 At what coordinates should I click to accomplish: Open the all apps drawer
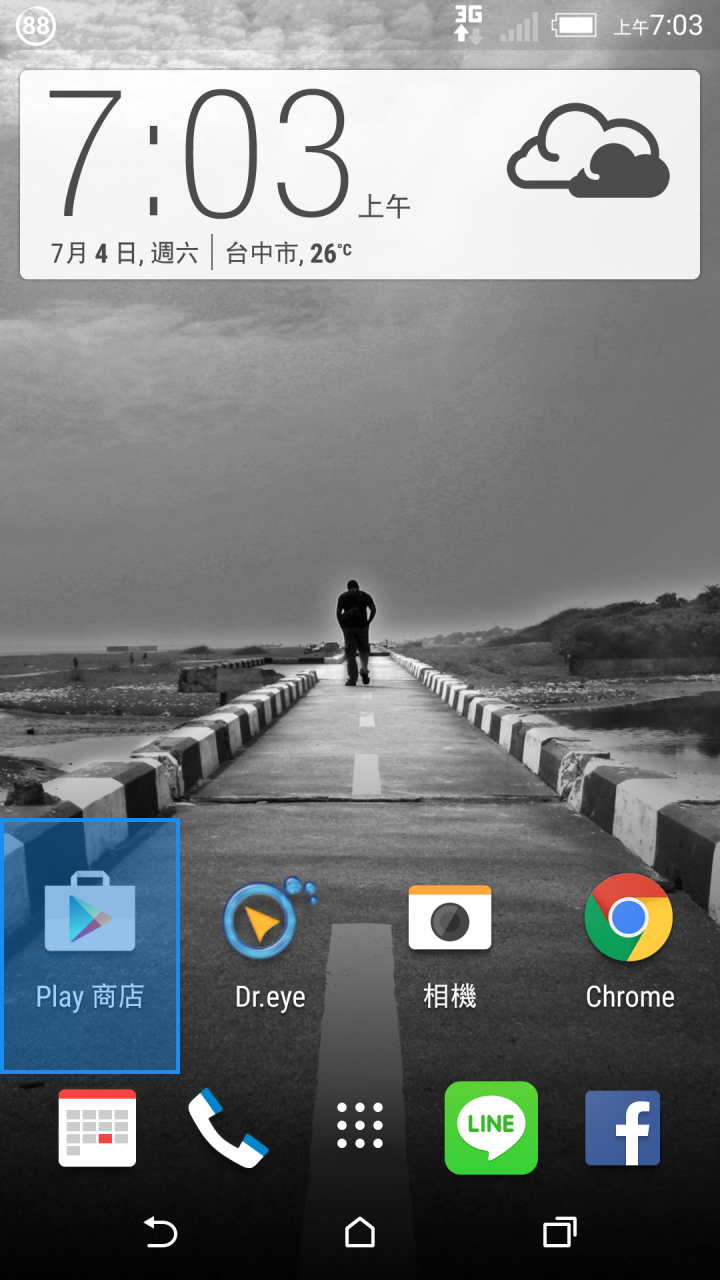pyautogui.click(x=360, y=1127)
